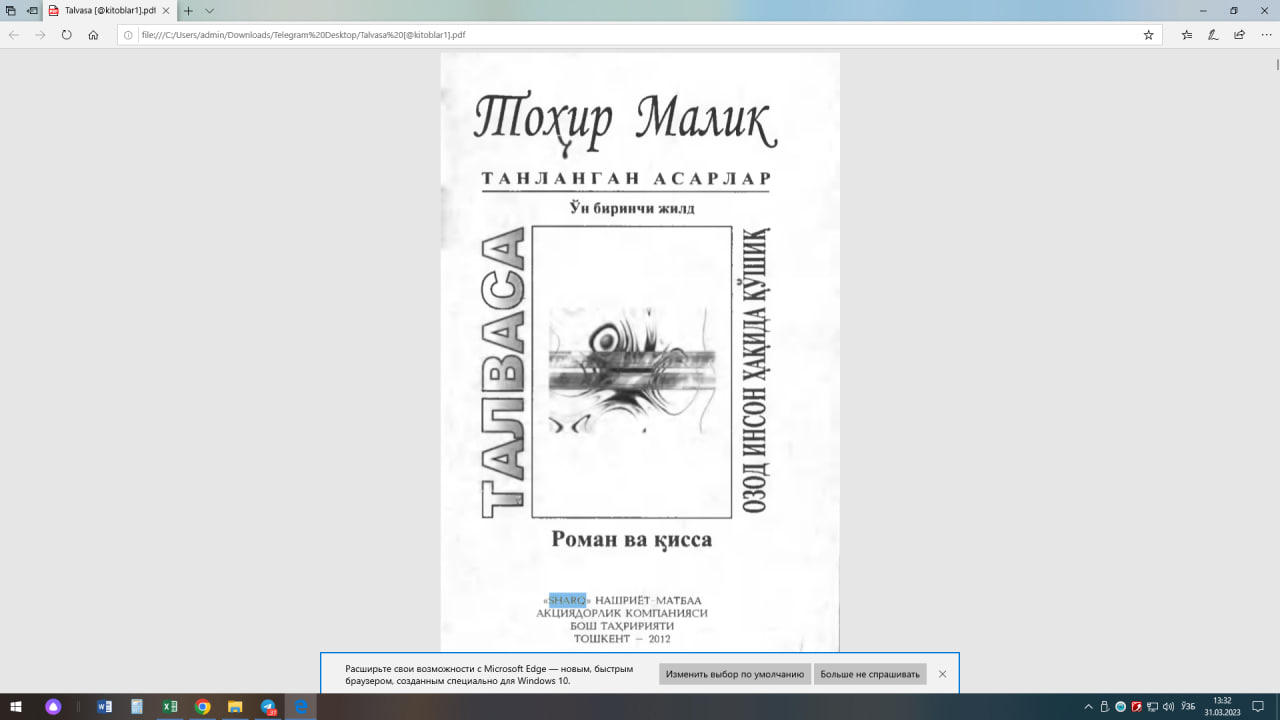
Task: Open the Settings and more menu
Action: pyautogui.click(x=1265, y=34)
